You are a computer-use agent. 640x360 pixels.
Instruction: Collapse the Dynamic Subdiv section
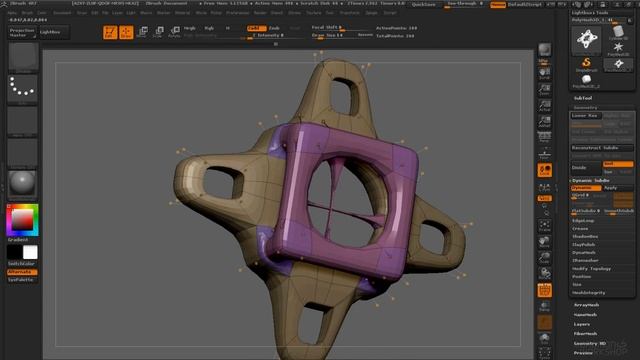[591, 180]
